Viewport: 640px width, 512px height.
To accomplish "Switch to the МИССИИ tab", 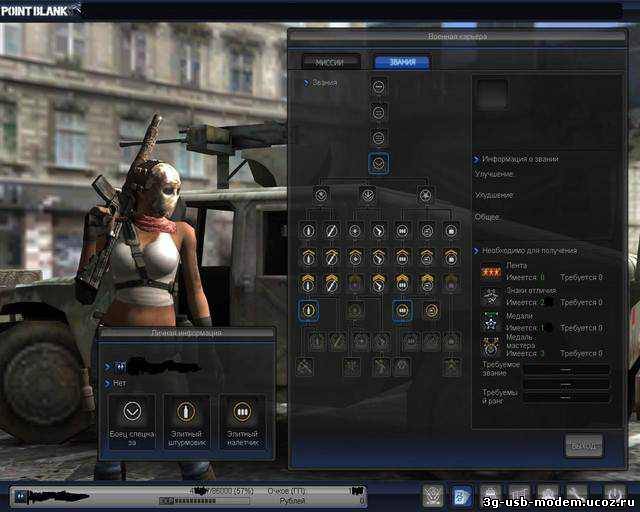I will 330,62.
